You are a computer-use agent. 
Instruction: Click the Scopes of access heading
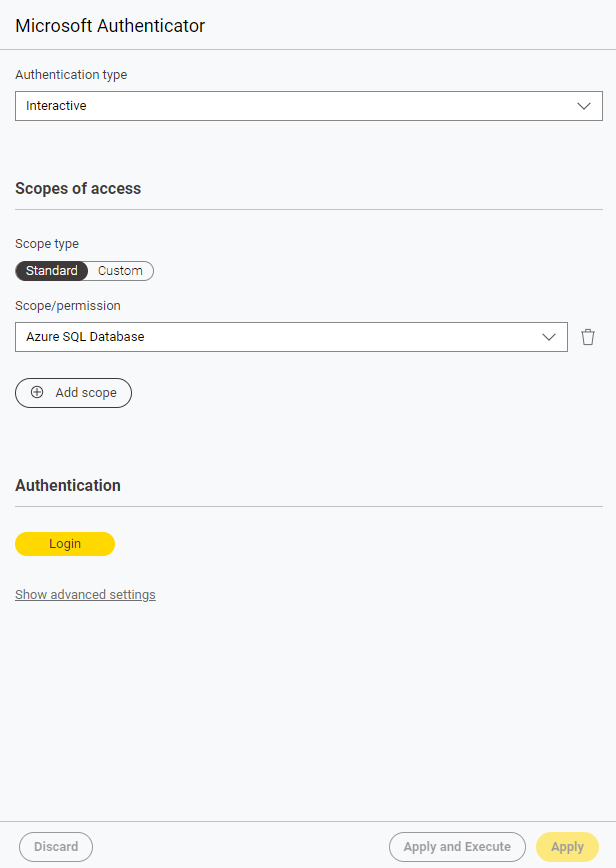point(78,188)
